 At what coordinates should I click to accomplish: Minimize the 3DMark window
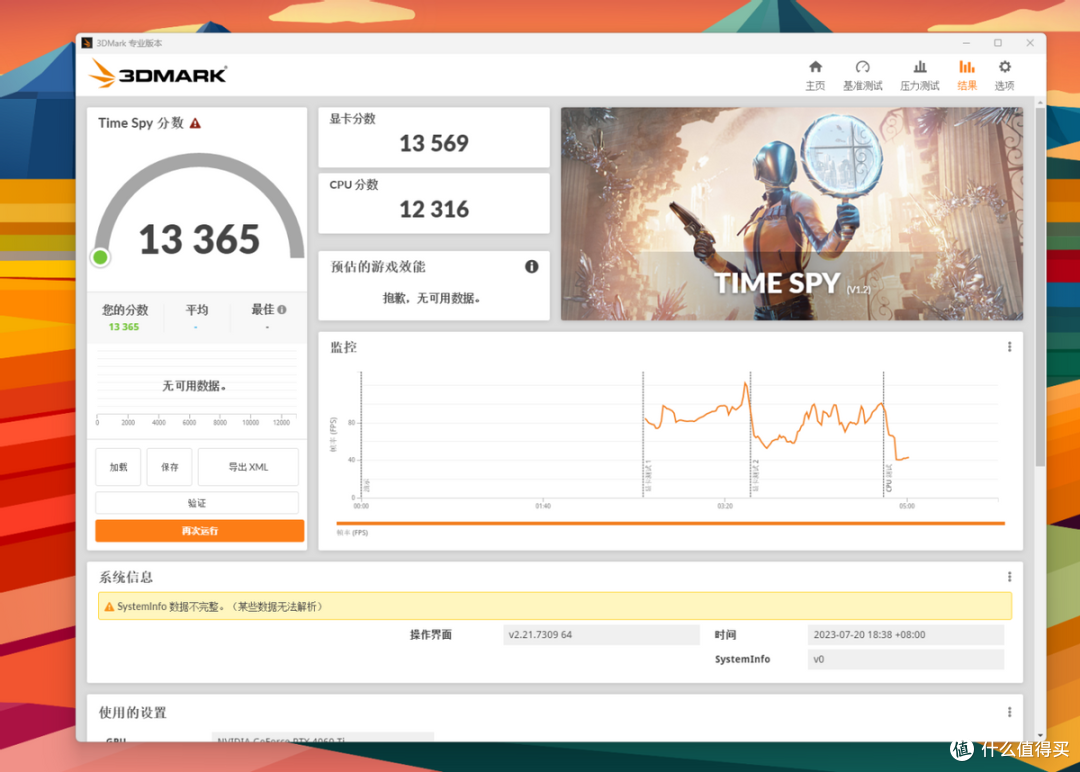point(966,43)
